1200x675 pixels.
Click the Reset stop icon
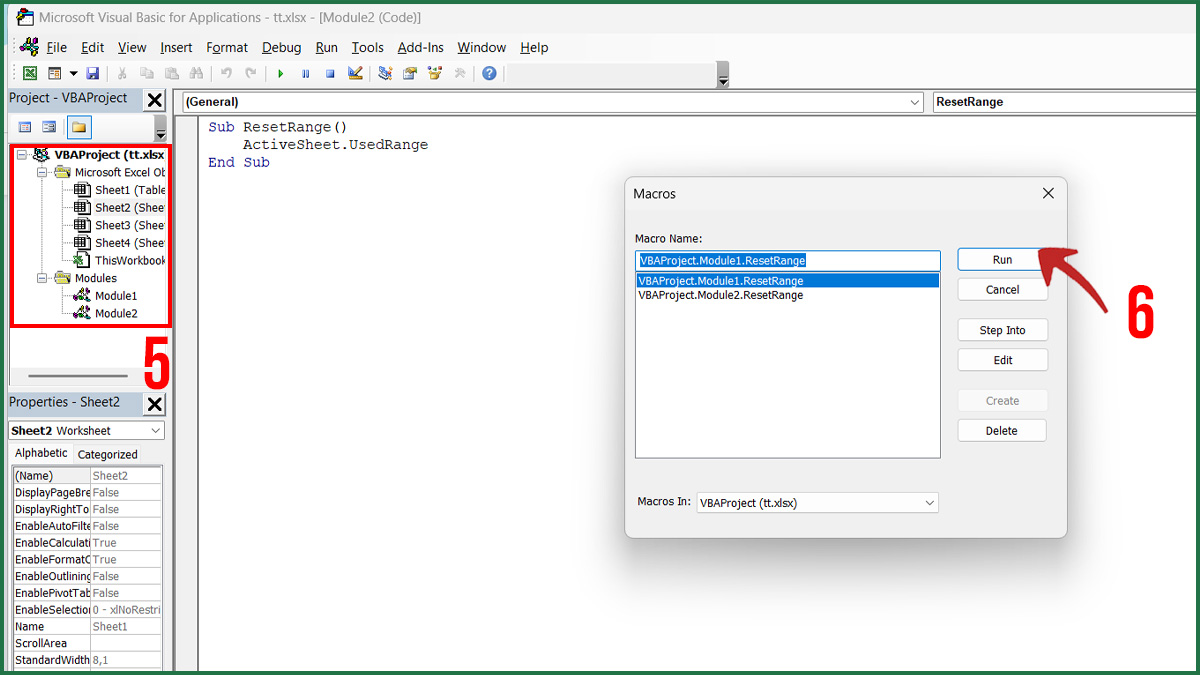point(329,73)
